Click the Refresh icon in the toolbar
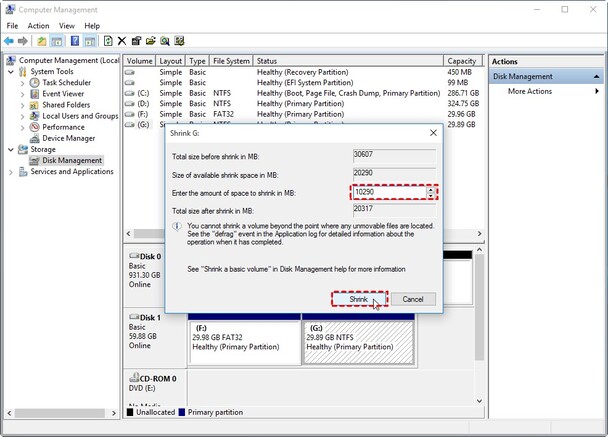Image resolution: width=608 pixels, height=437 pixels. point(107,41)
